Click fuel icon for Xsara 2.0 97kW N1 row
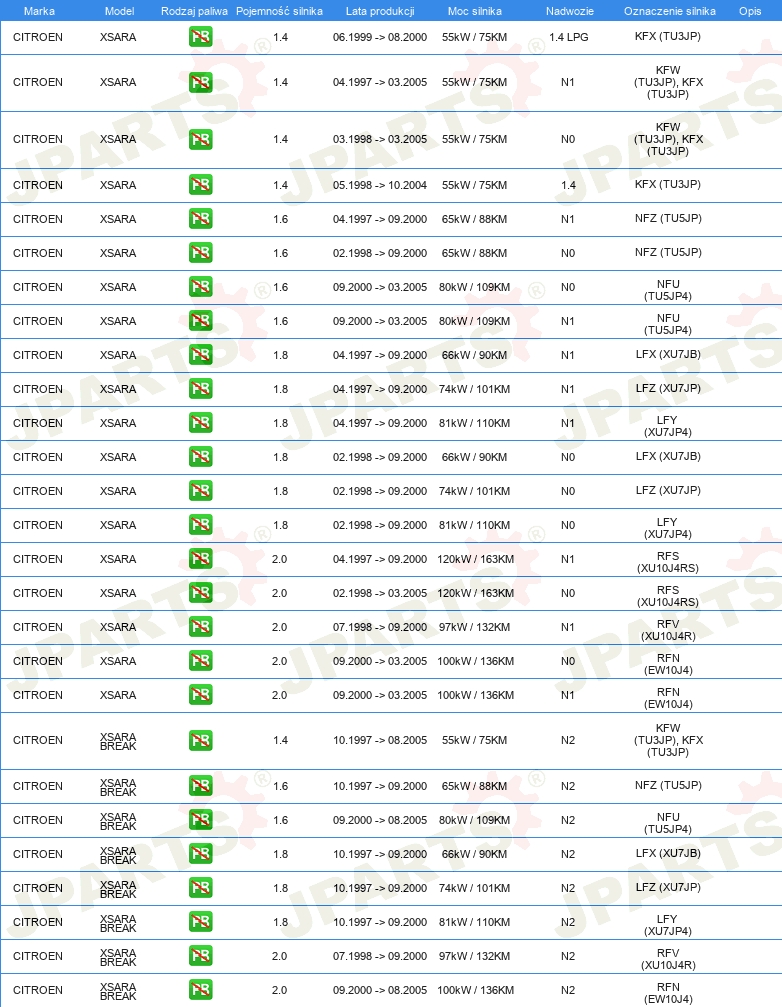 200,627
